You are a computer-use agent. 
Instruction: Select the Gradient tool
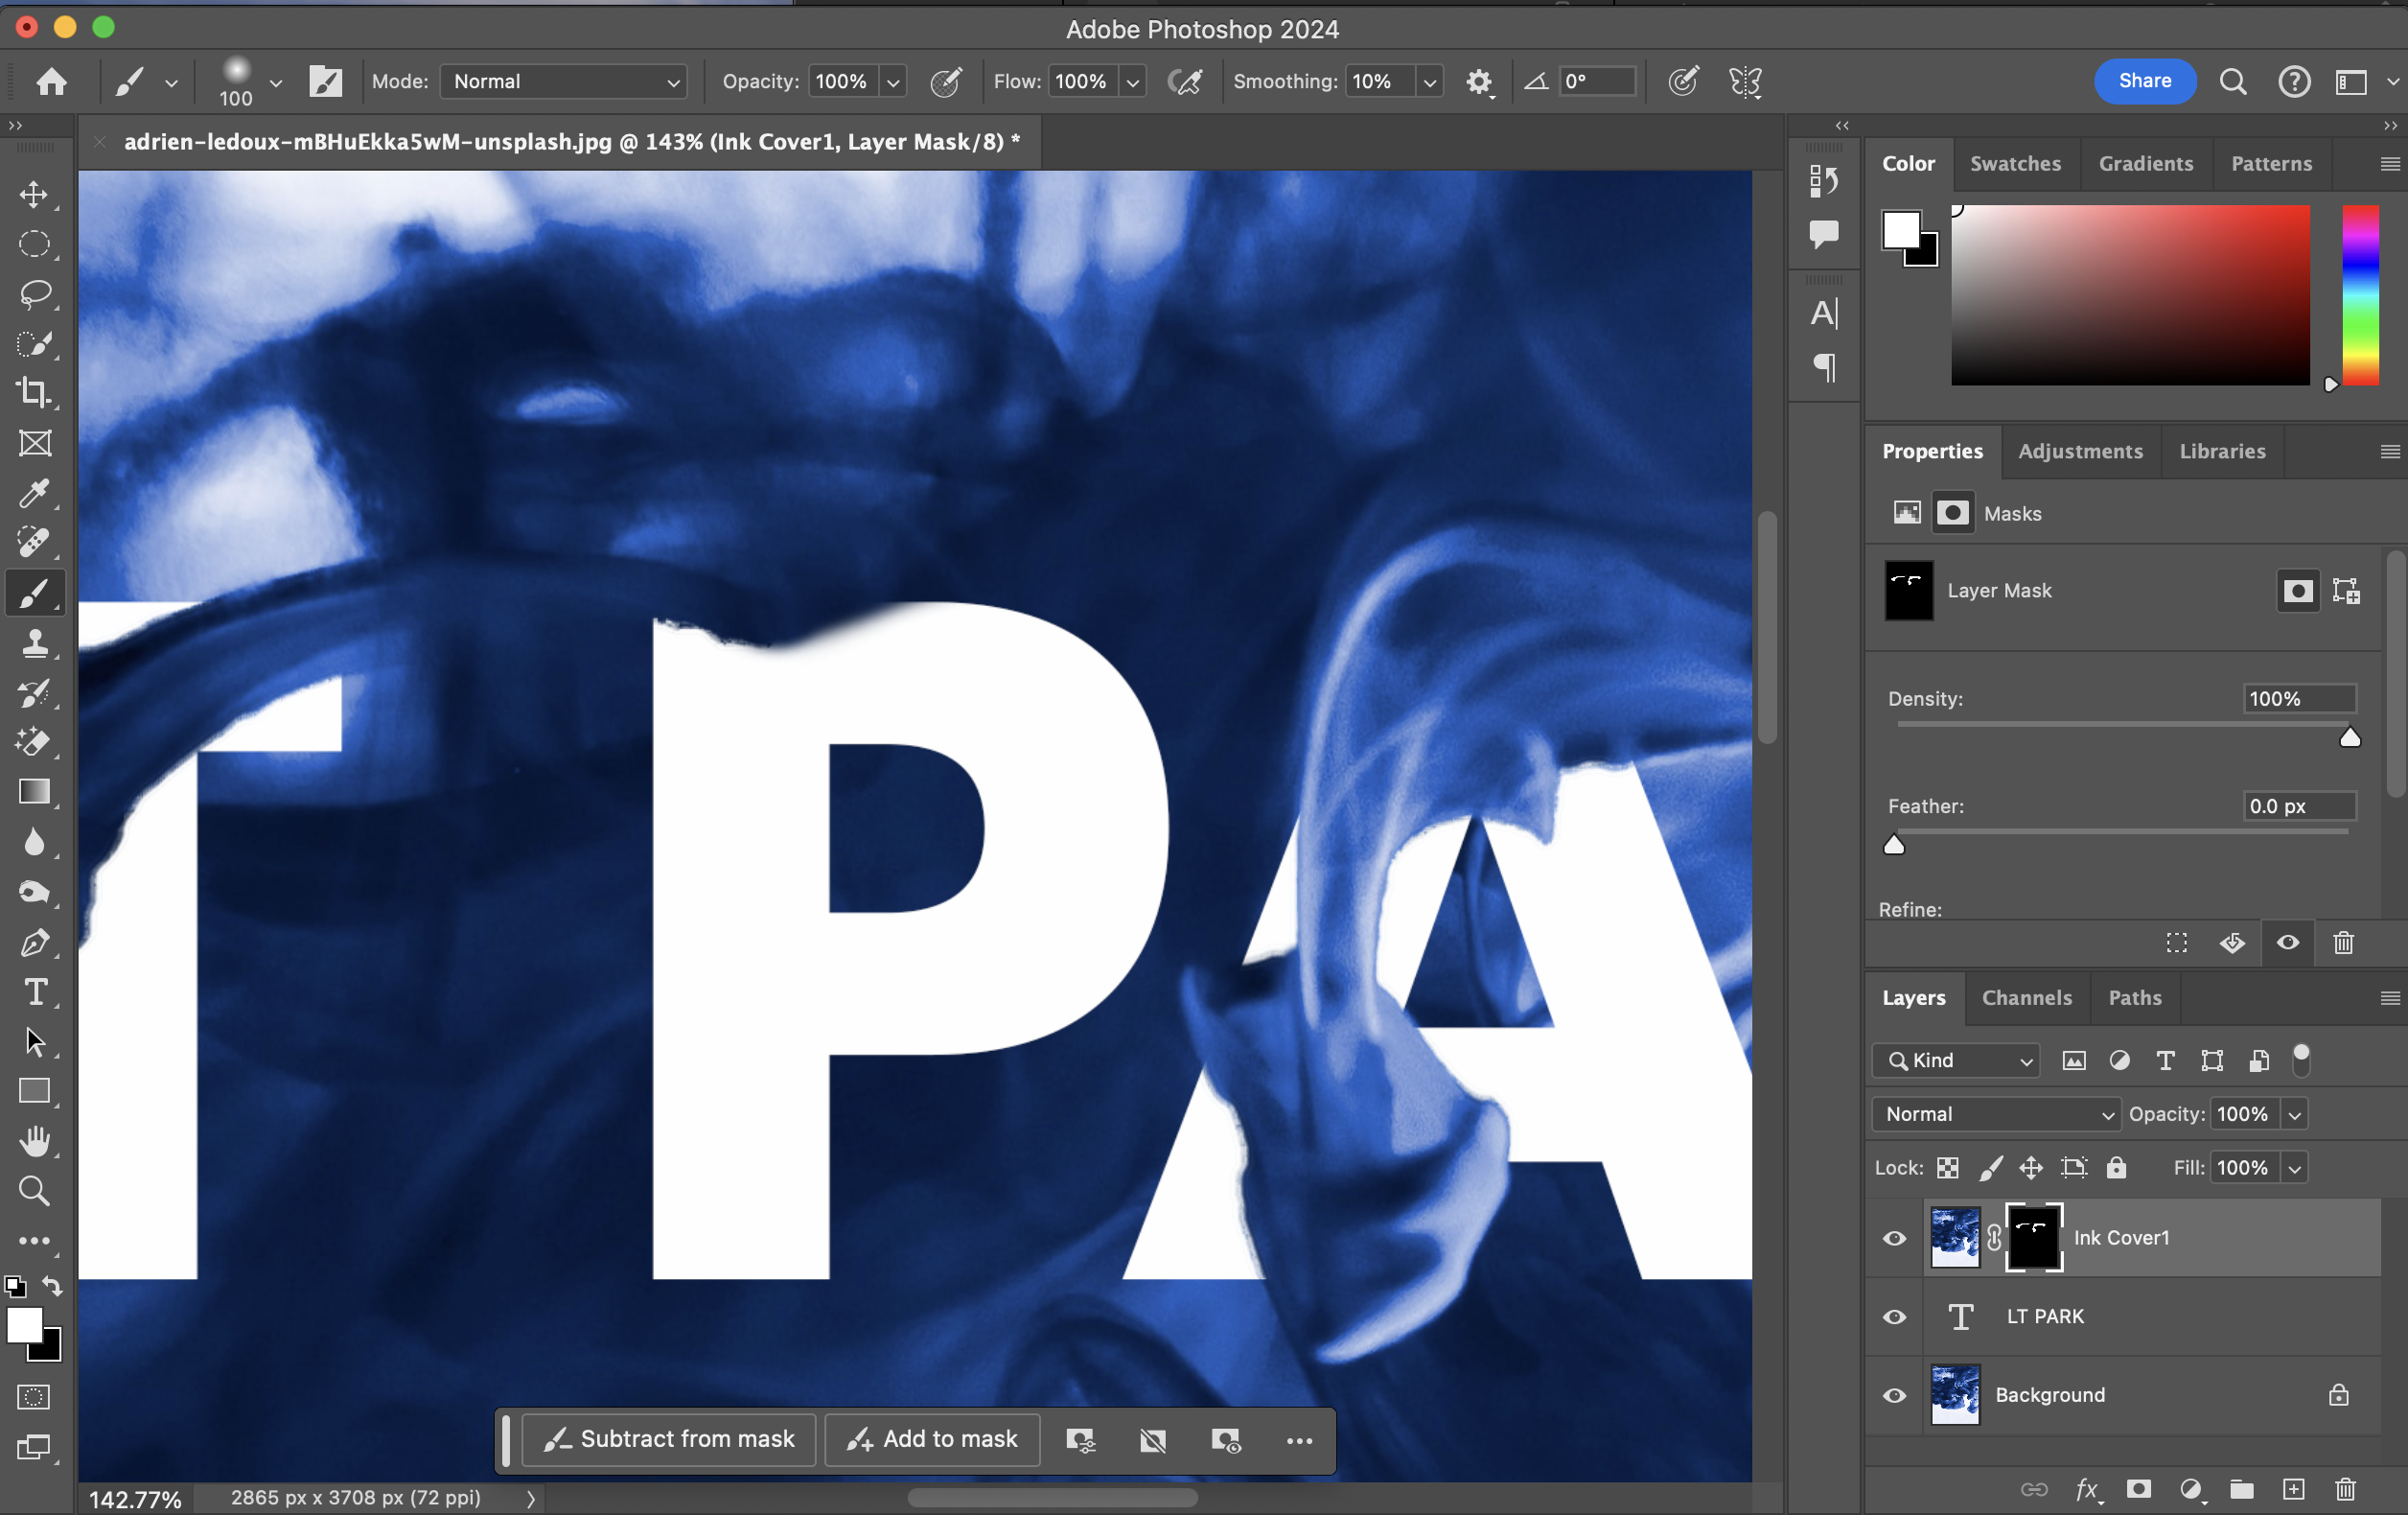pyautogui.click(x=35, y=792)
